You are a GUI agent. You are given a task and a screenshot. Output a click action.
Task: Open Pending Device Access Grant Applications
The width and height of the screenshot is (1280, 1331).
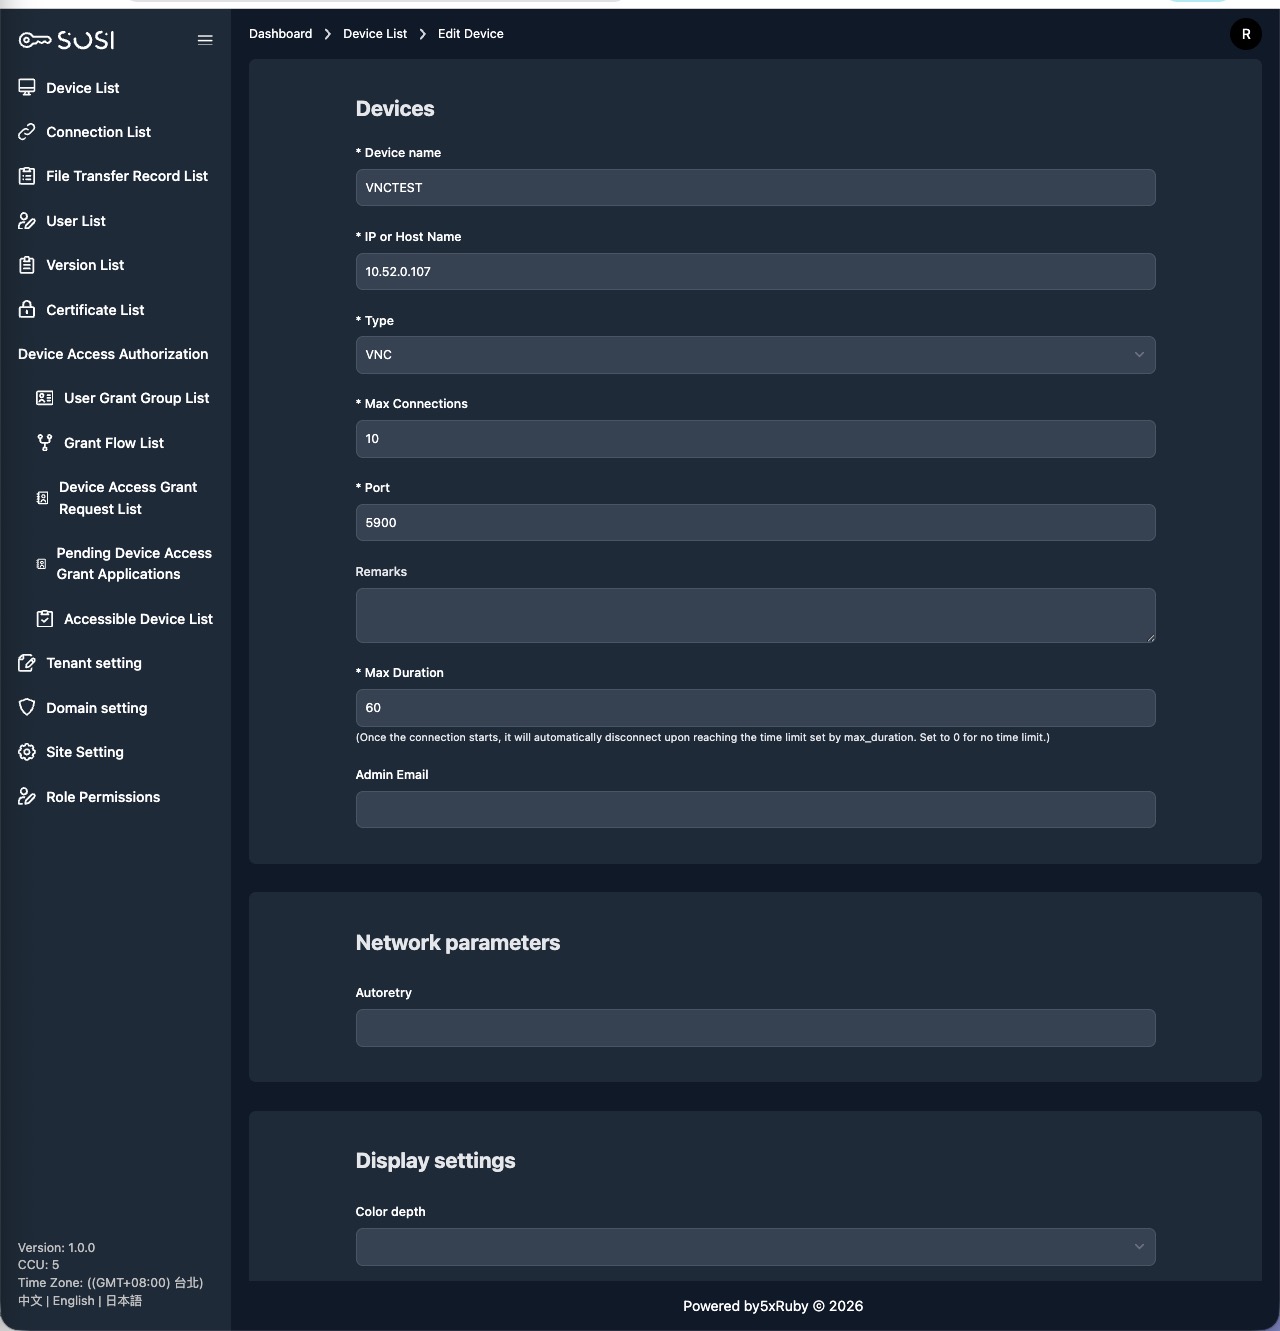pyautogui.click(x=134, y=564)
